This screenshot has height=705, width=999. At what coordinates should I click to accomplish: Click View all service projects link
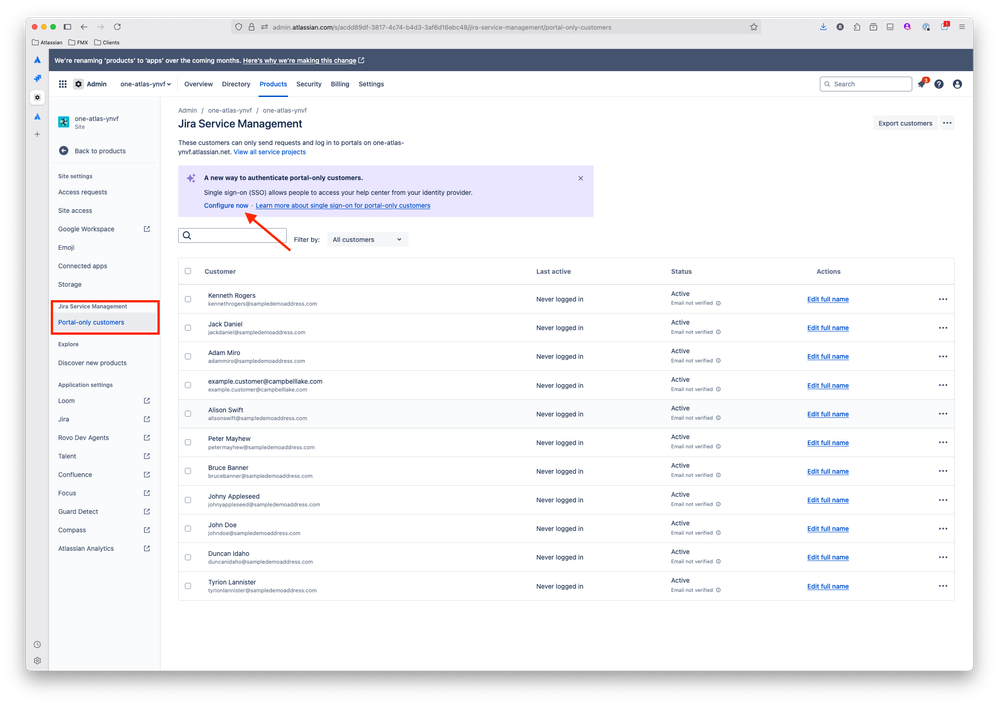(270, 152)
